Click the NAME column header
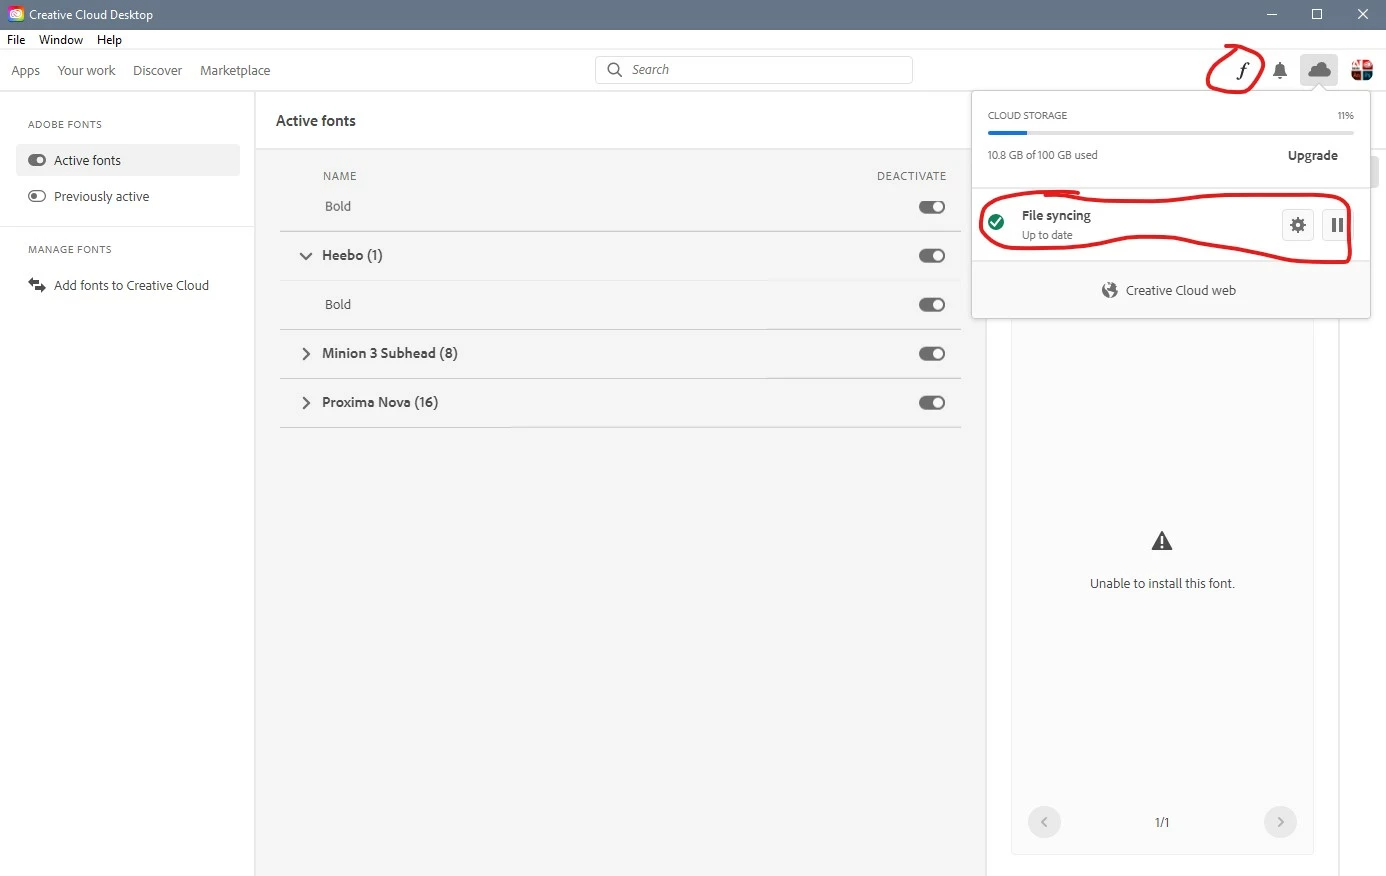The image size is (1386, 876). point(340,176)
